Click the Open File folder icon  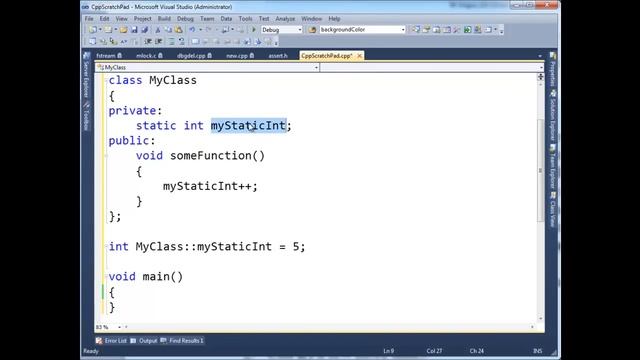click(124, 30)
